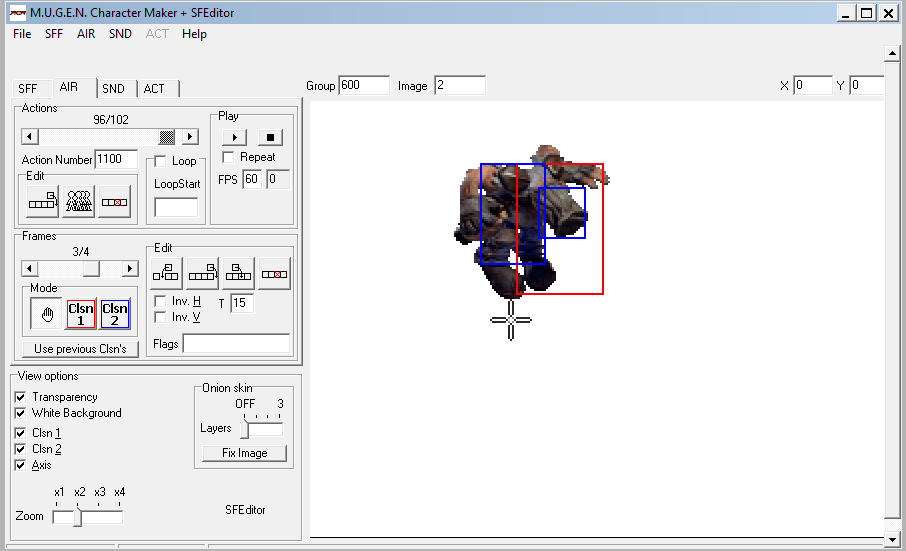
Task: Select the hand move mode tool
Action: click(x=47, y=314)
